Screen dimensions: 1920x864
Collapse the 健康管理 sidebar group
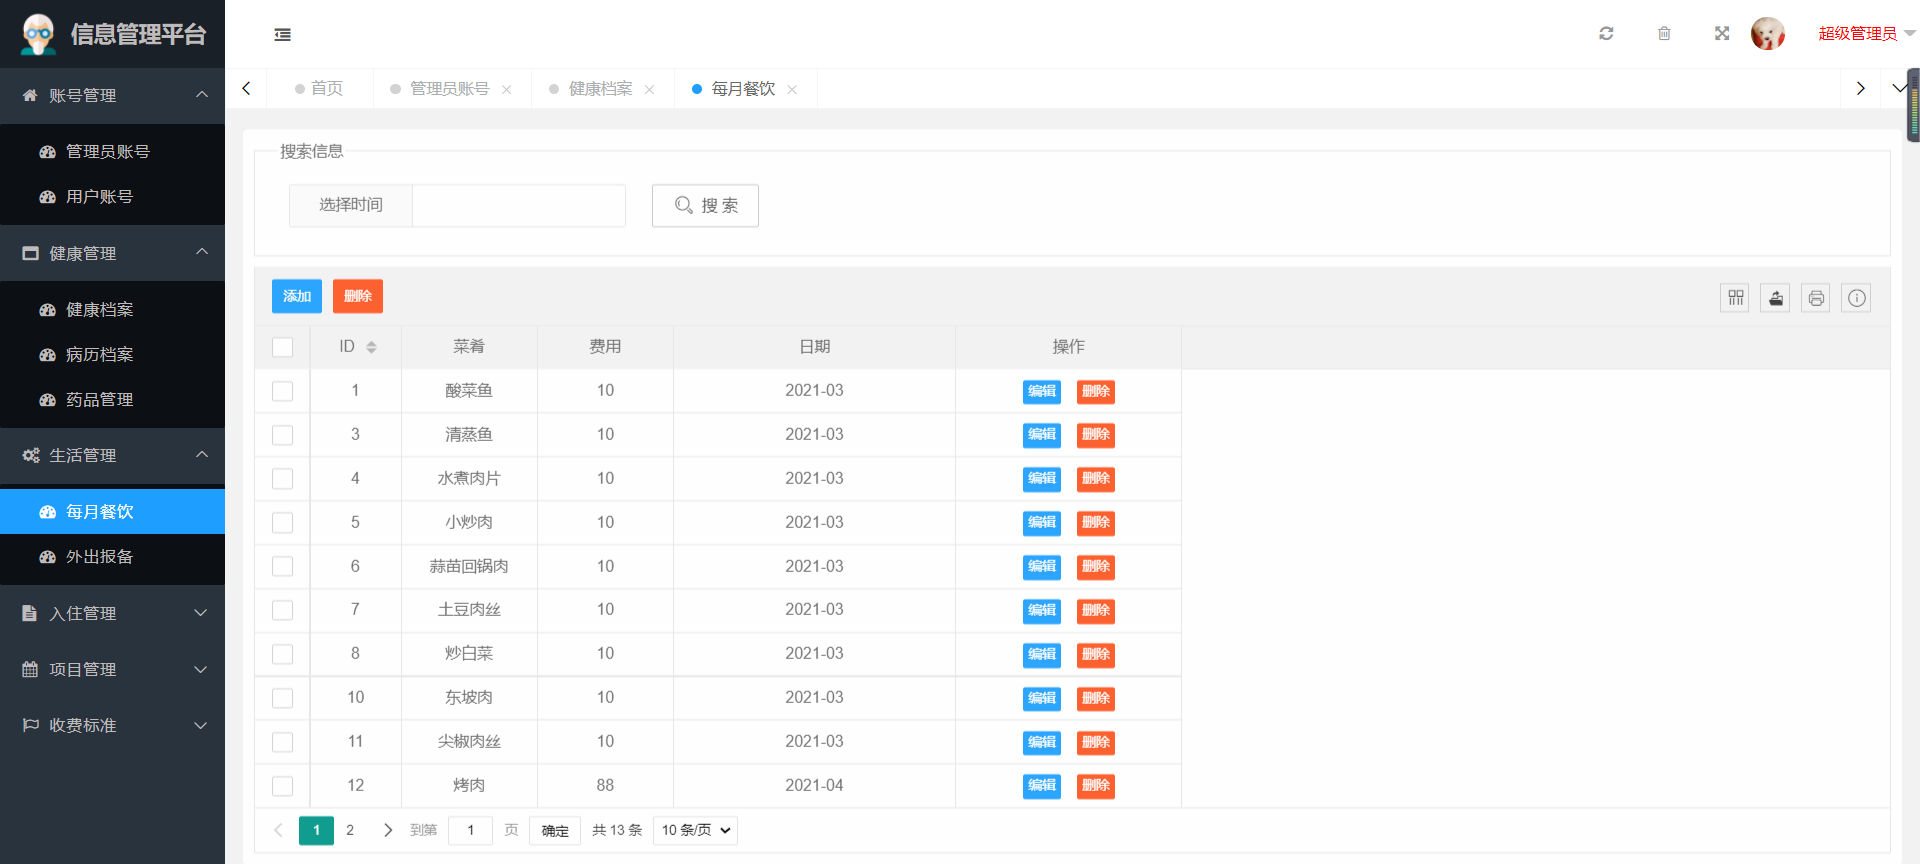point(112,254)
